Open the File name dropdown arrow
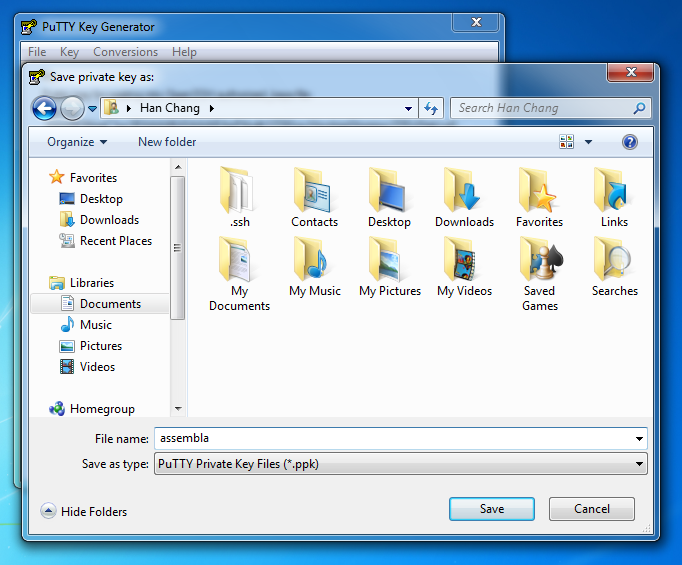Screen dimensions: 682x565 (x=639, y=438)
